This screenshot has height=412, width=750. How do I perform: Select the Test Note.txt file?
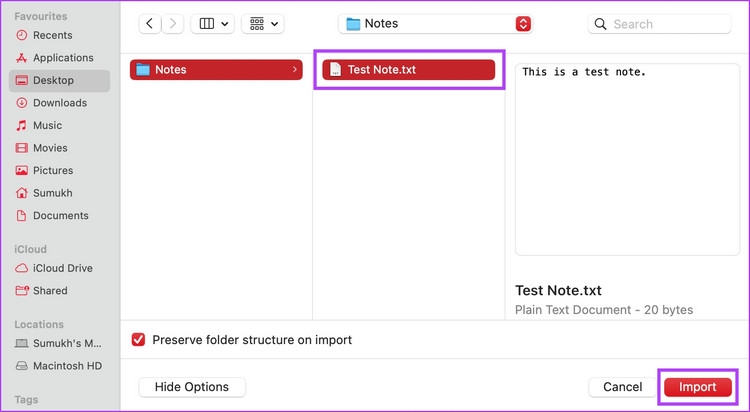[409, 70]
